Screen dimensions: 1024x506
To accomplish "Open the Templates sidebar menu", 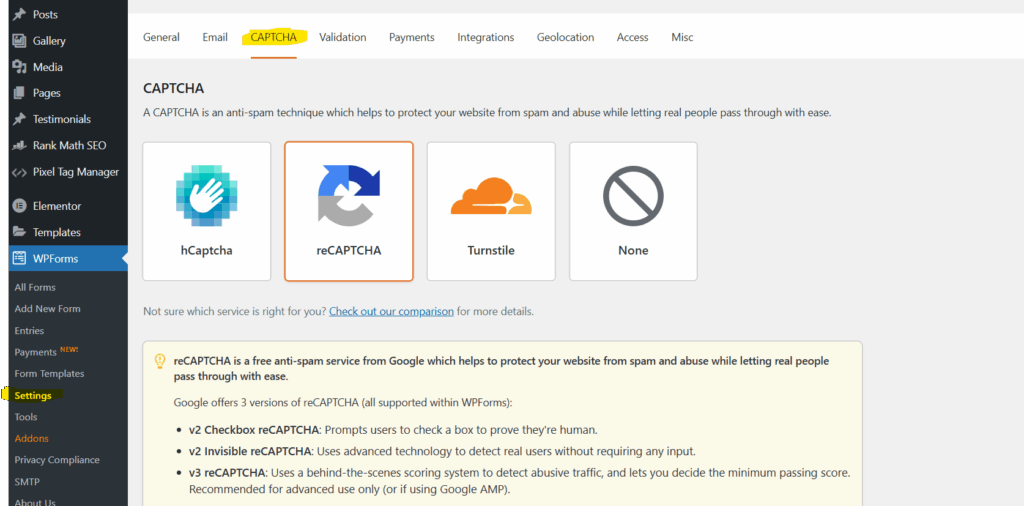I will click(x=56, y=232).
